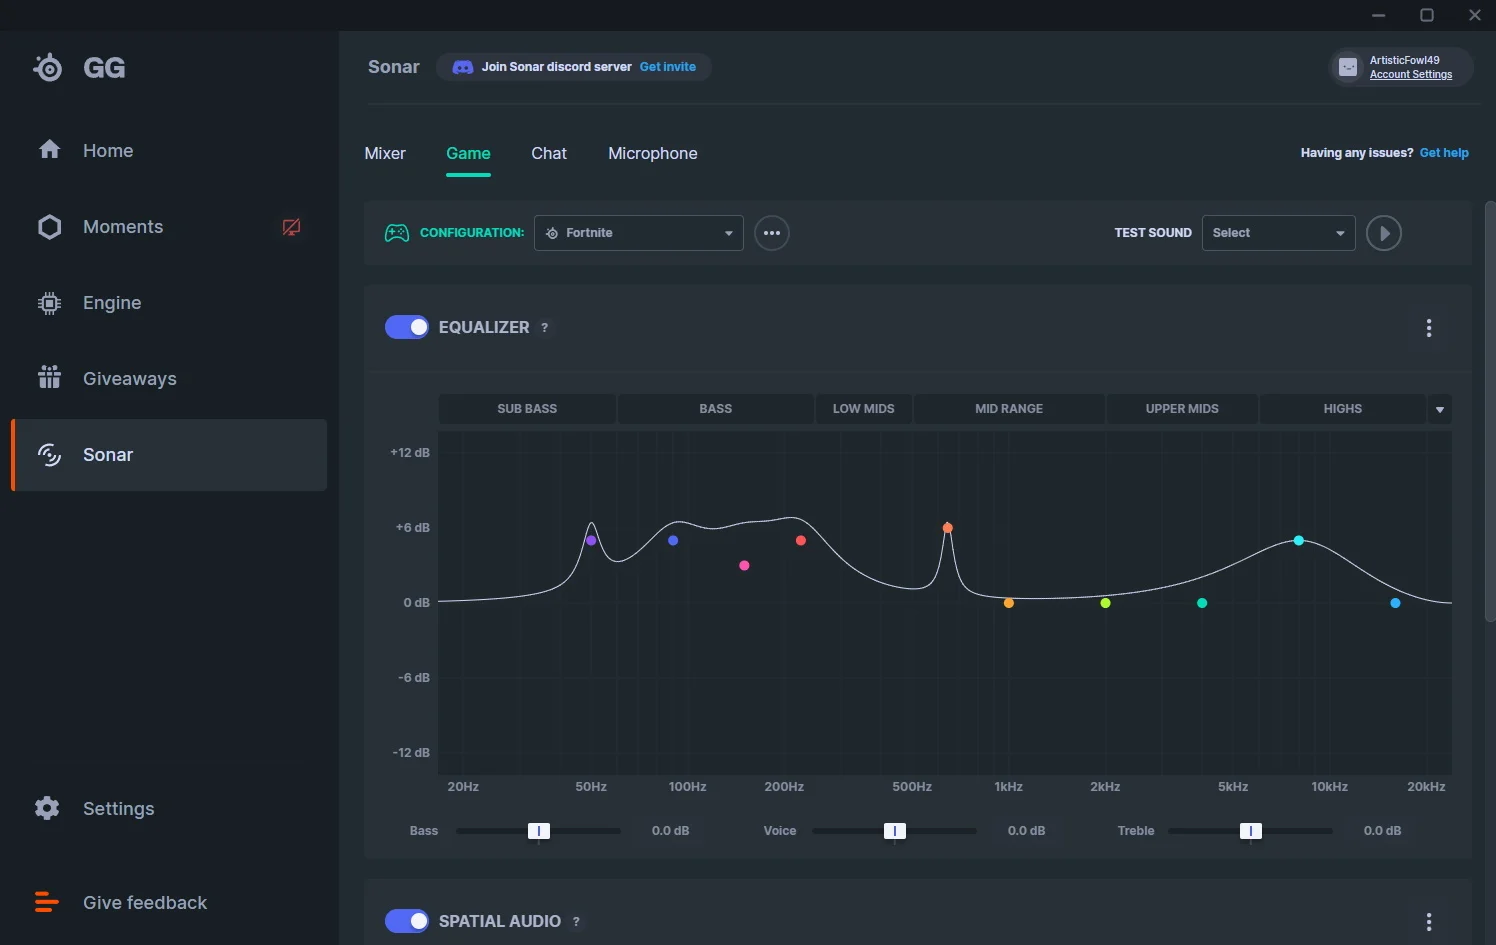This screenshot has width=1496, height=945.
Task: Click the SteelSeries GG logo icon
Action: 48,67
